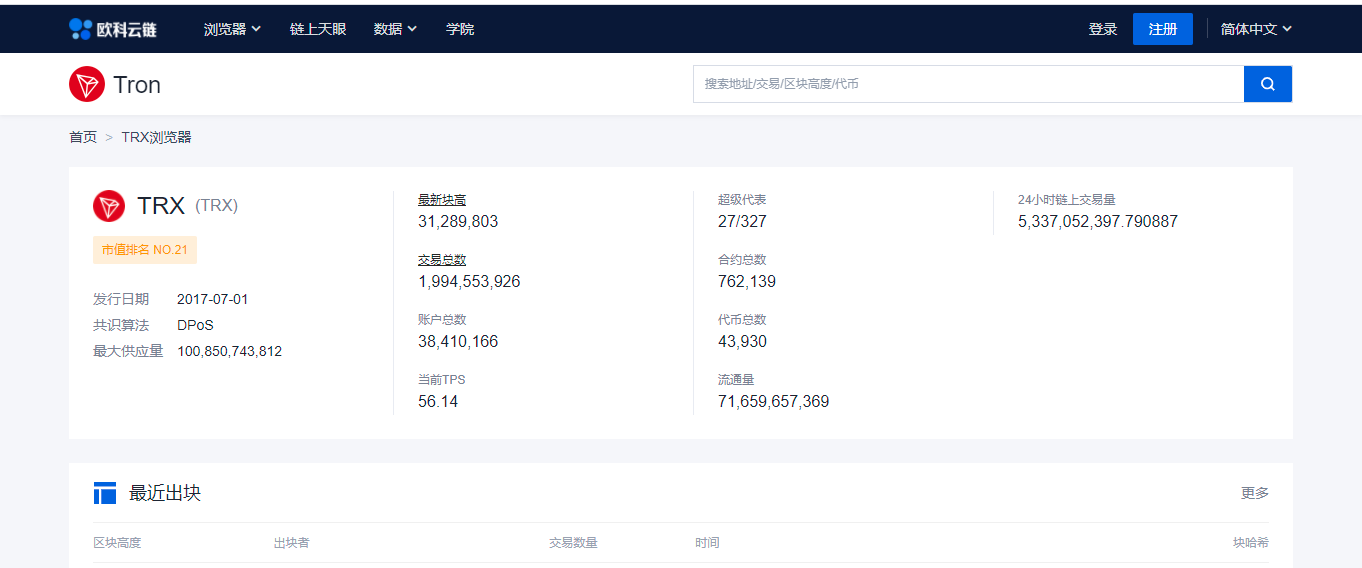Click the 最新块高 underlined label
This screenshot has width=1362, height=568.
442,200
